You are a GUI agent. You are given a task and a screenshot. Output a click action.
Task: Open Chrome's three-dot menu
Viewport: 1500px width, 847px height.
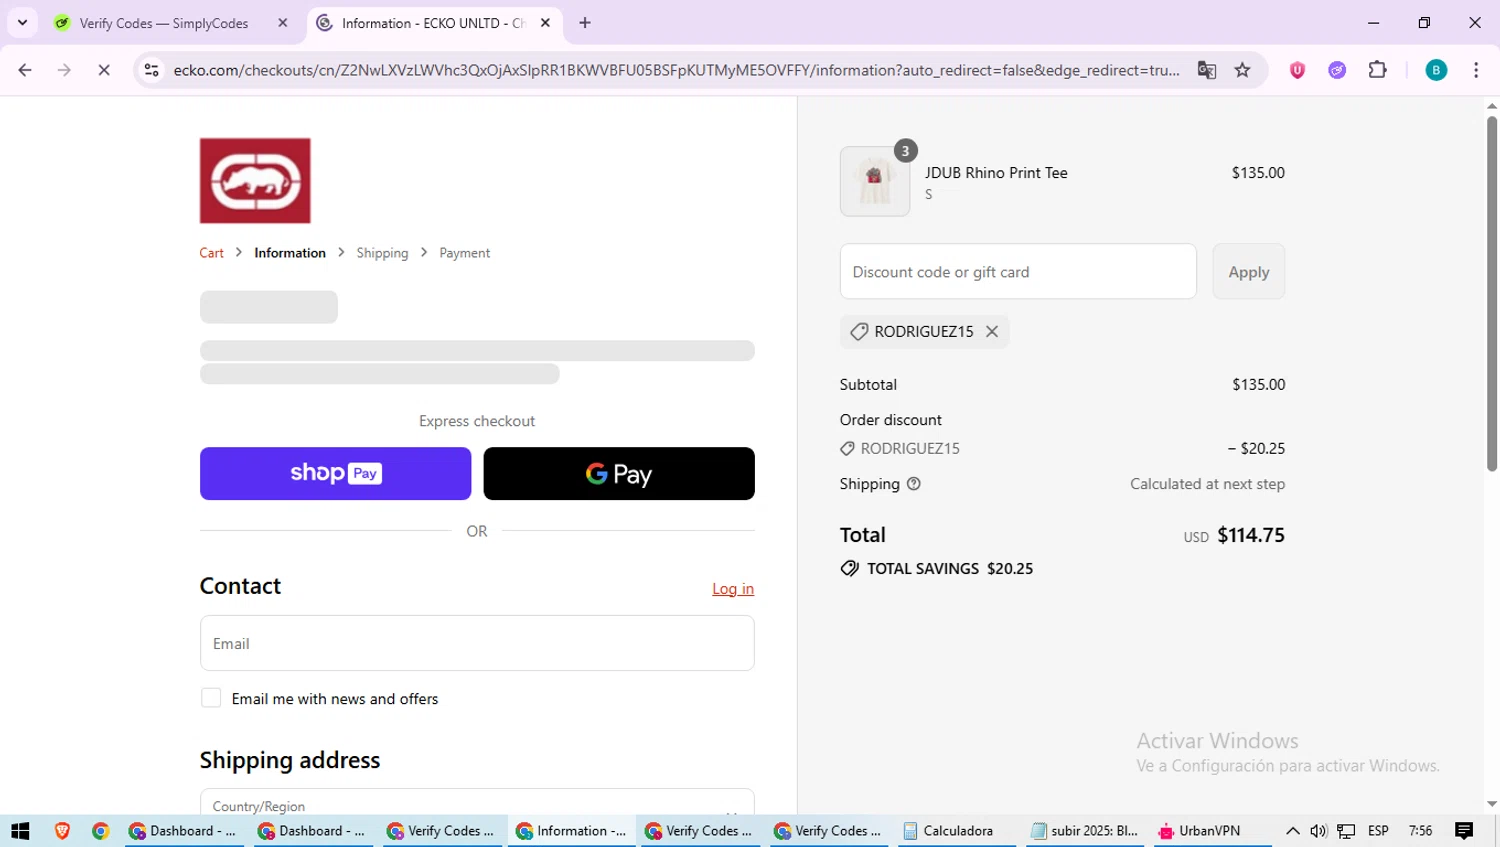(x=1476, y=70)
